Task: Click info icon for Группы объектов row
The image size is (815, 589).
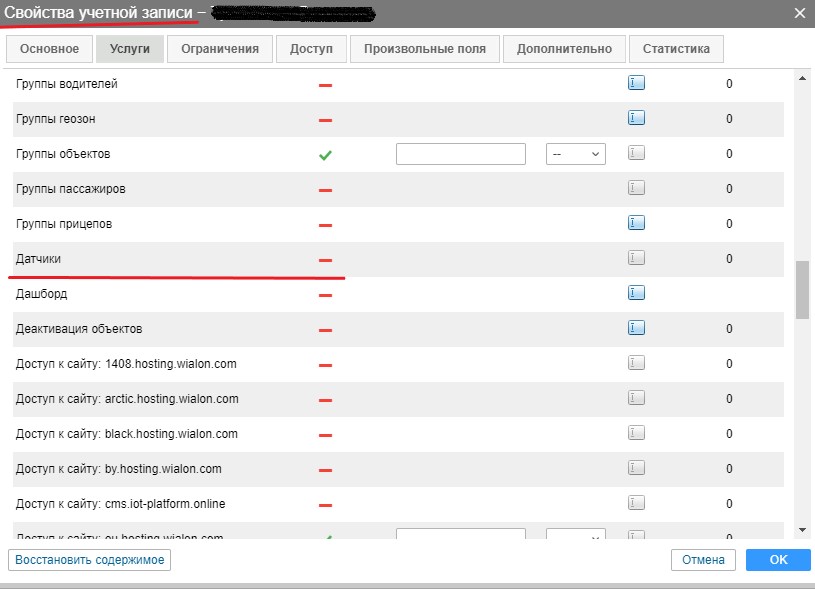Action: coord(636,154)
